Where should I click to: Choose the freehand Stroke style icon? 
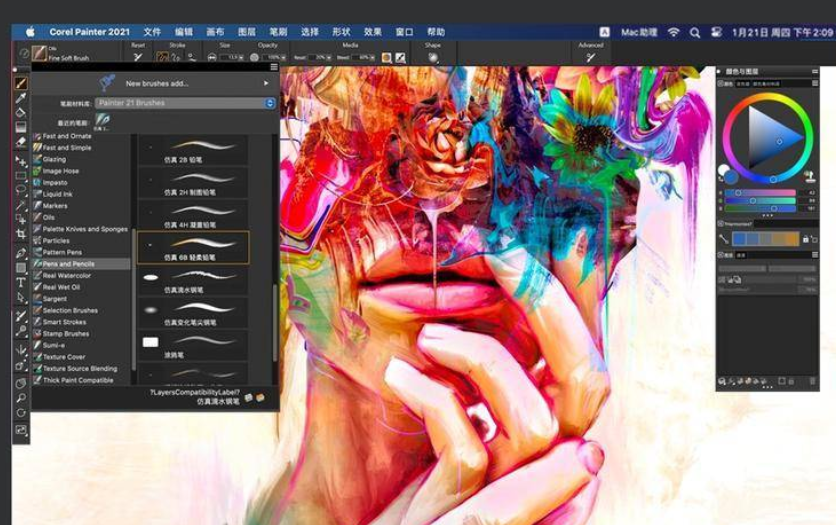pos(162,57)
